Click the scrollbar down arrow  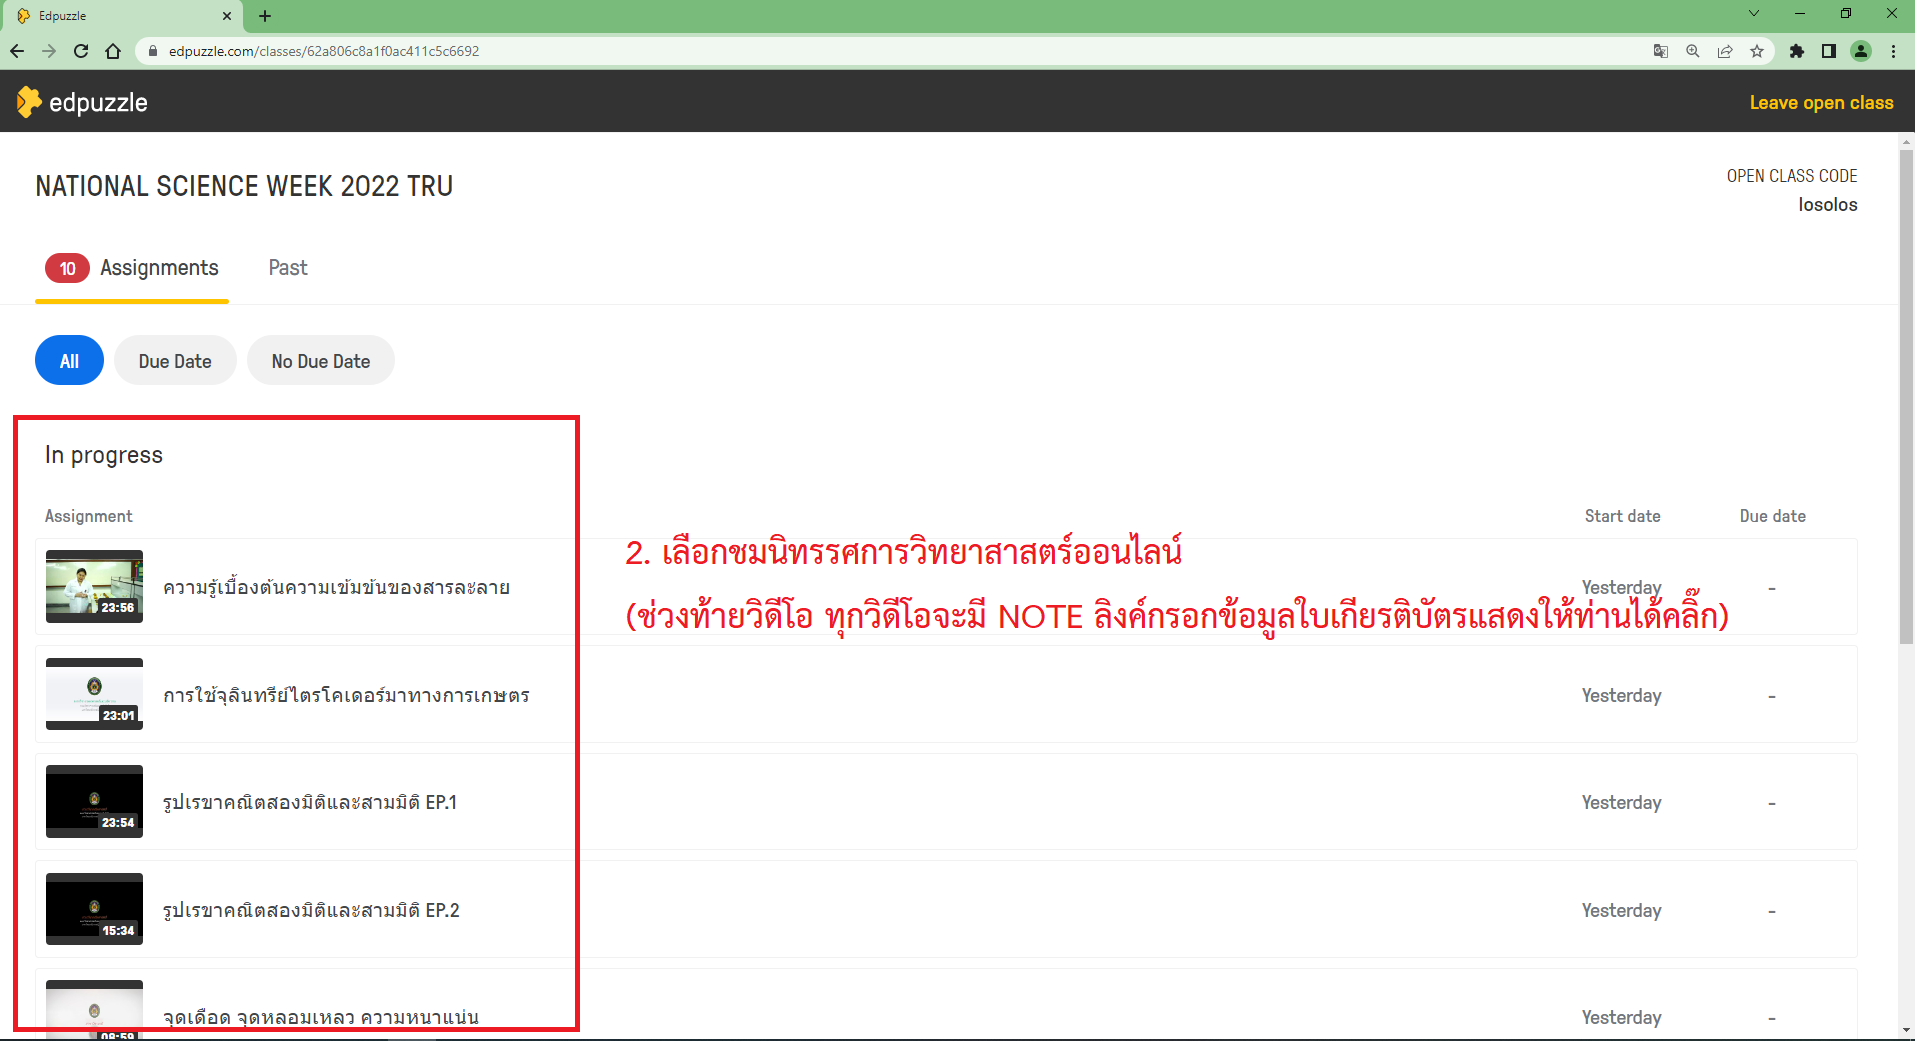1906,1029
